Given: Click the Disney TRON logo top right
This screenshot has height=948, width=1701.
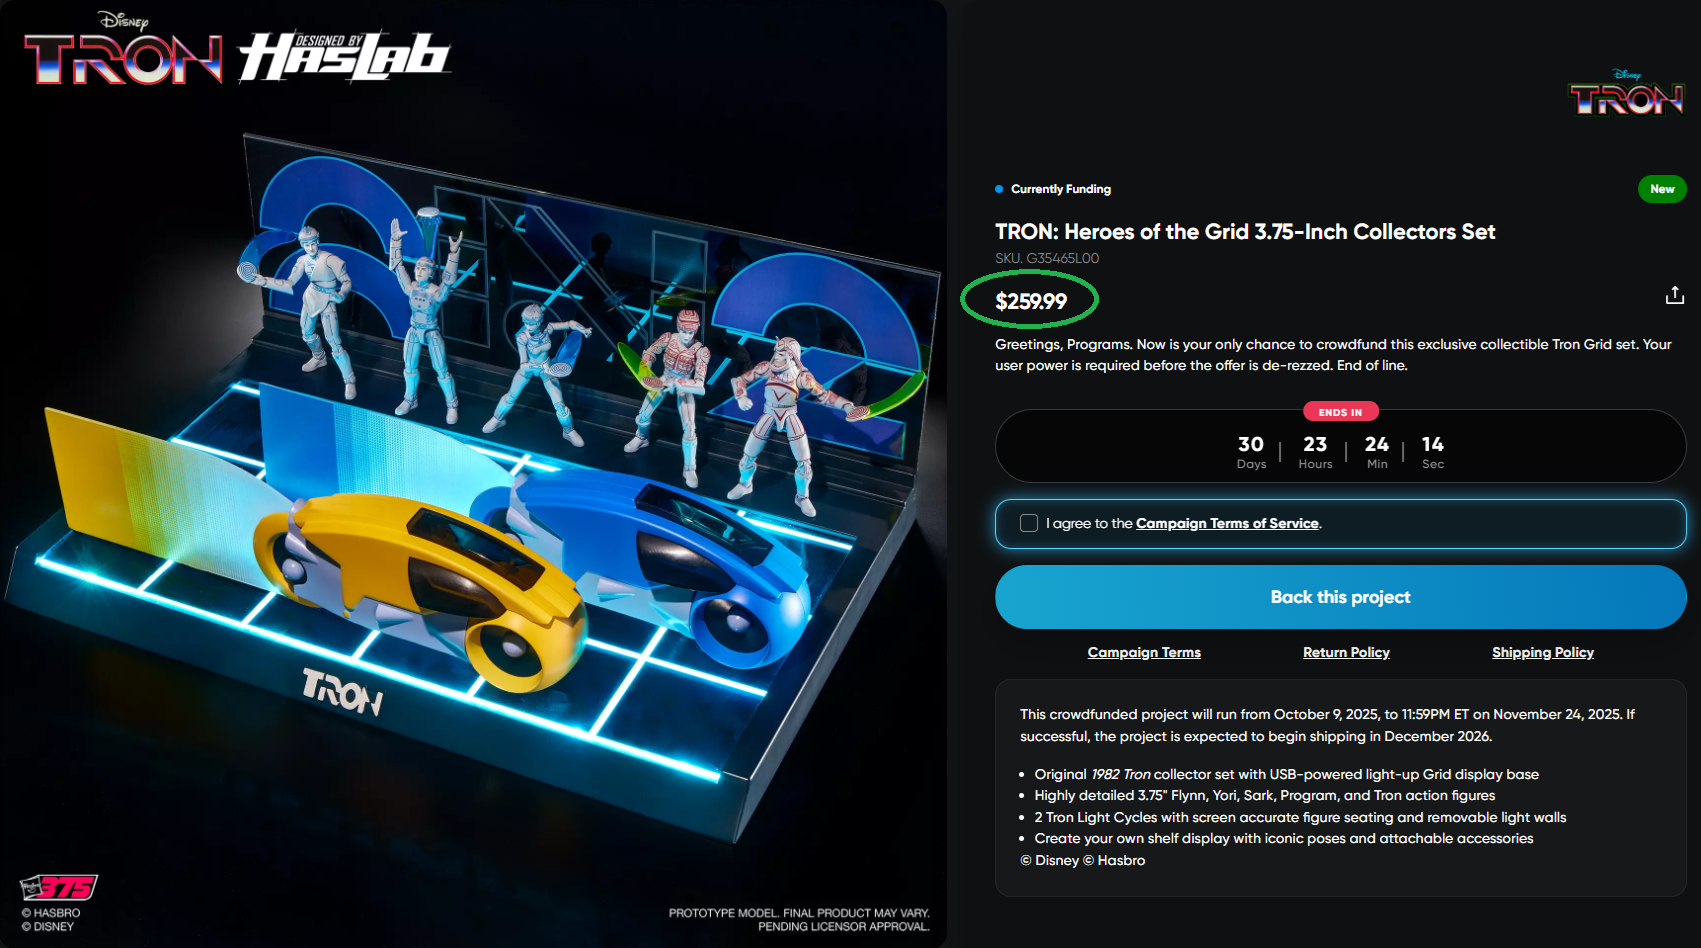Looking at the screenshot, I should 1627,92.
